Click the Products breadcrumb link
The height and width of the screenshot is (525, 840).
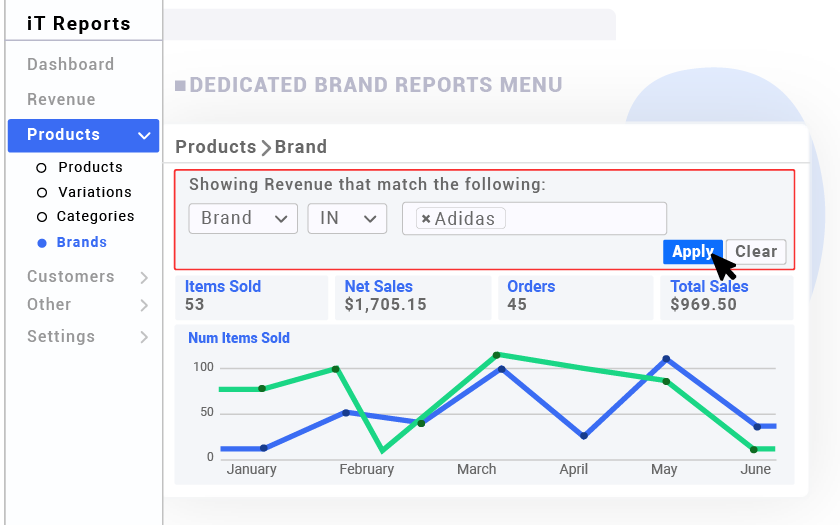(x=215, y=147)
